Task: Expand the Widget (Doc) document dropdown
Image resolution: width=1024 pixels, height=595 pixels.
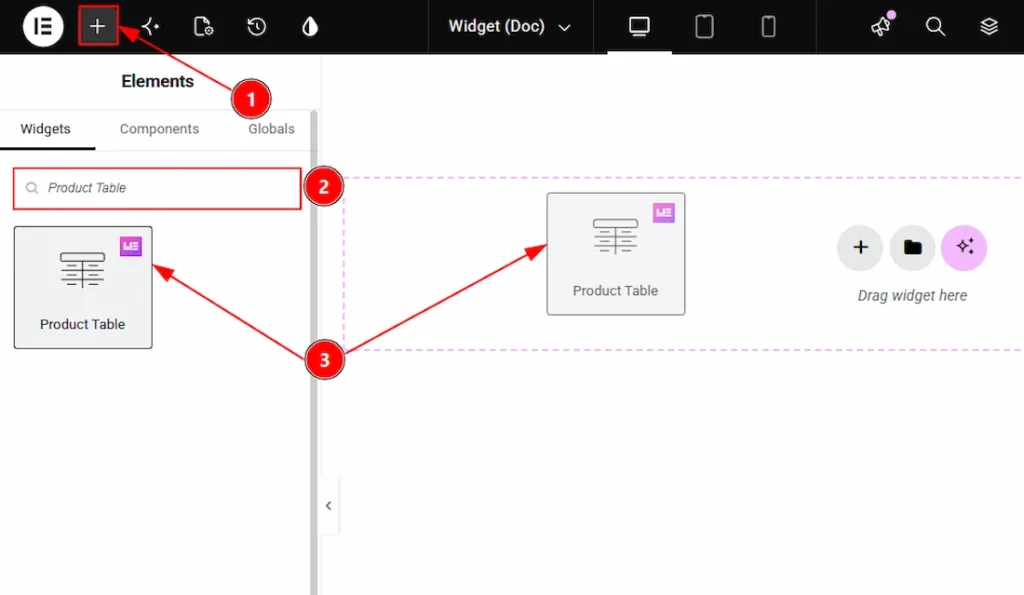Action: point(509,26)
